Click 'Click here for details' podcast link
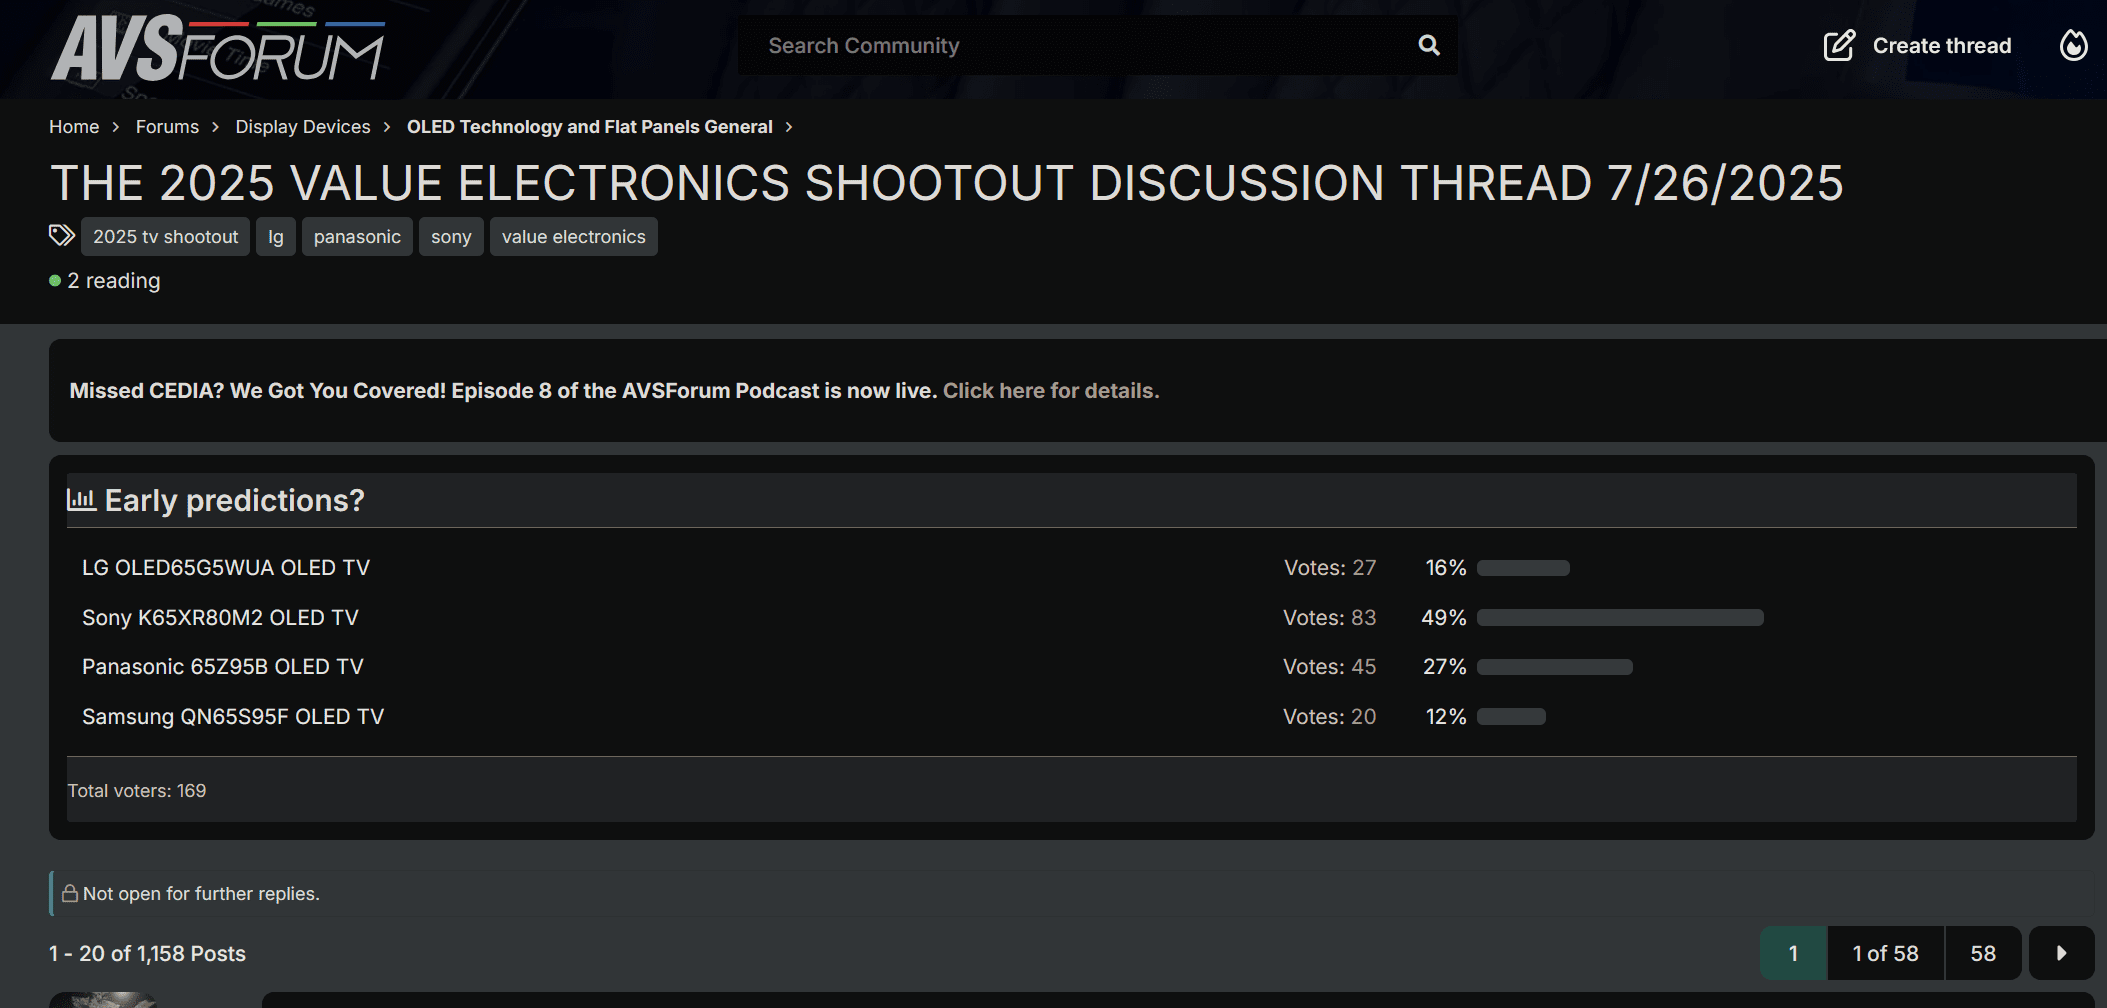Screen dimensions: 2107x1008 pos(1051,391)
